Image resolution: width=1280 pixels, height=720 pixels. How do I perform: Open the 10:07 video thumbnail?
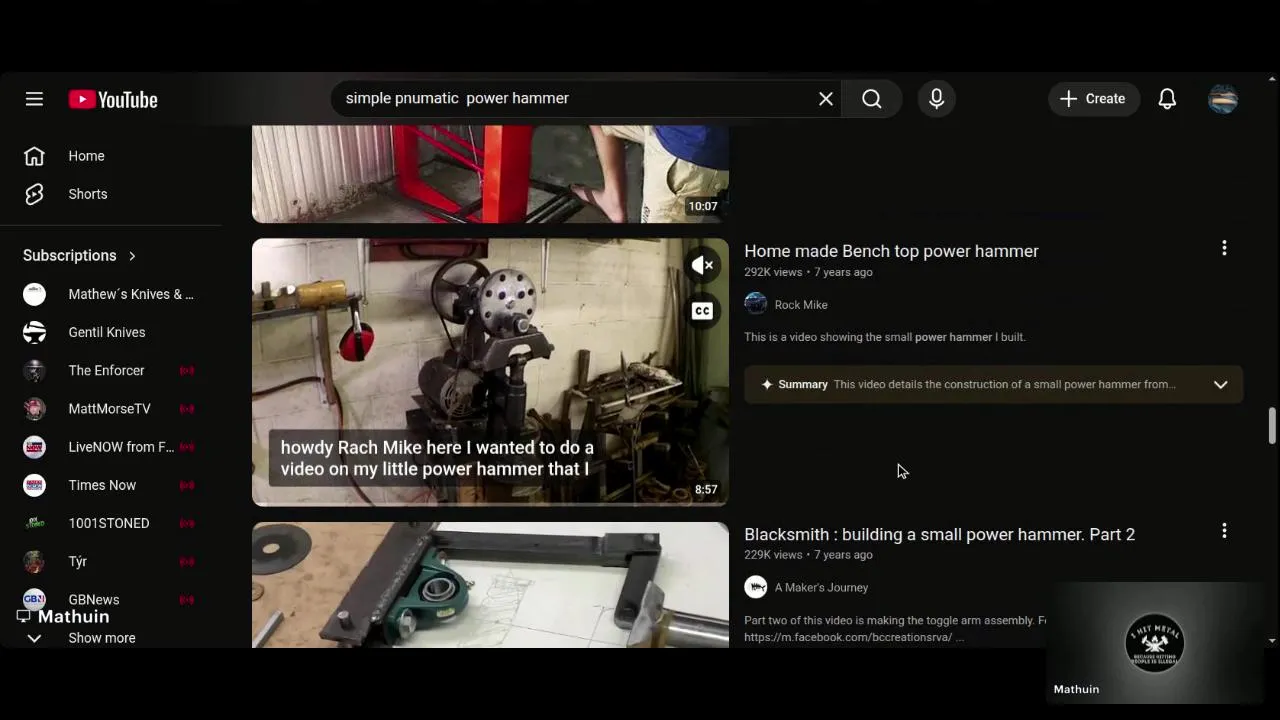click(x=490, y=174)
